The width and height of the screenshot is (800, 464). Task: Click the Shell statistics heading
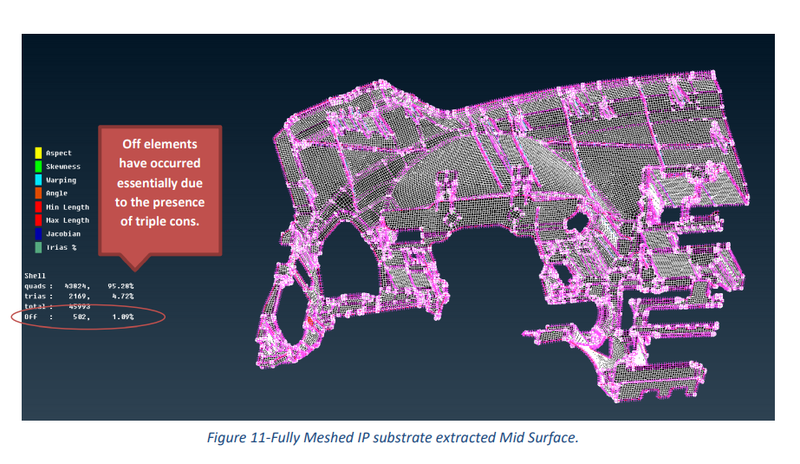pos(35,273)
